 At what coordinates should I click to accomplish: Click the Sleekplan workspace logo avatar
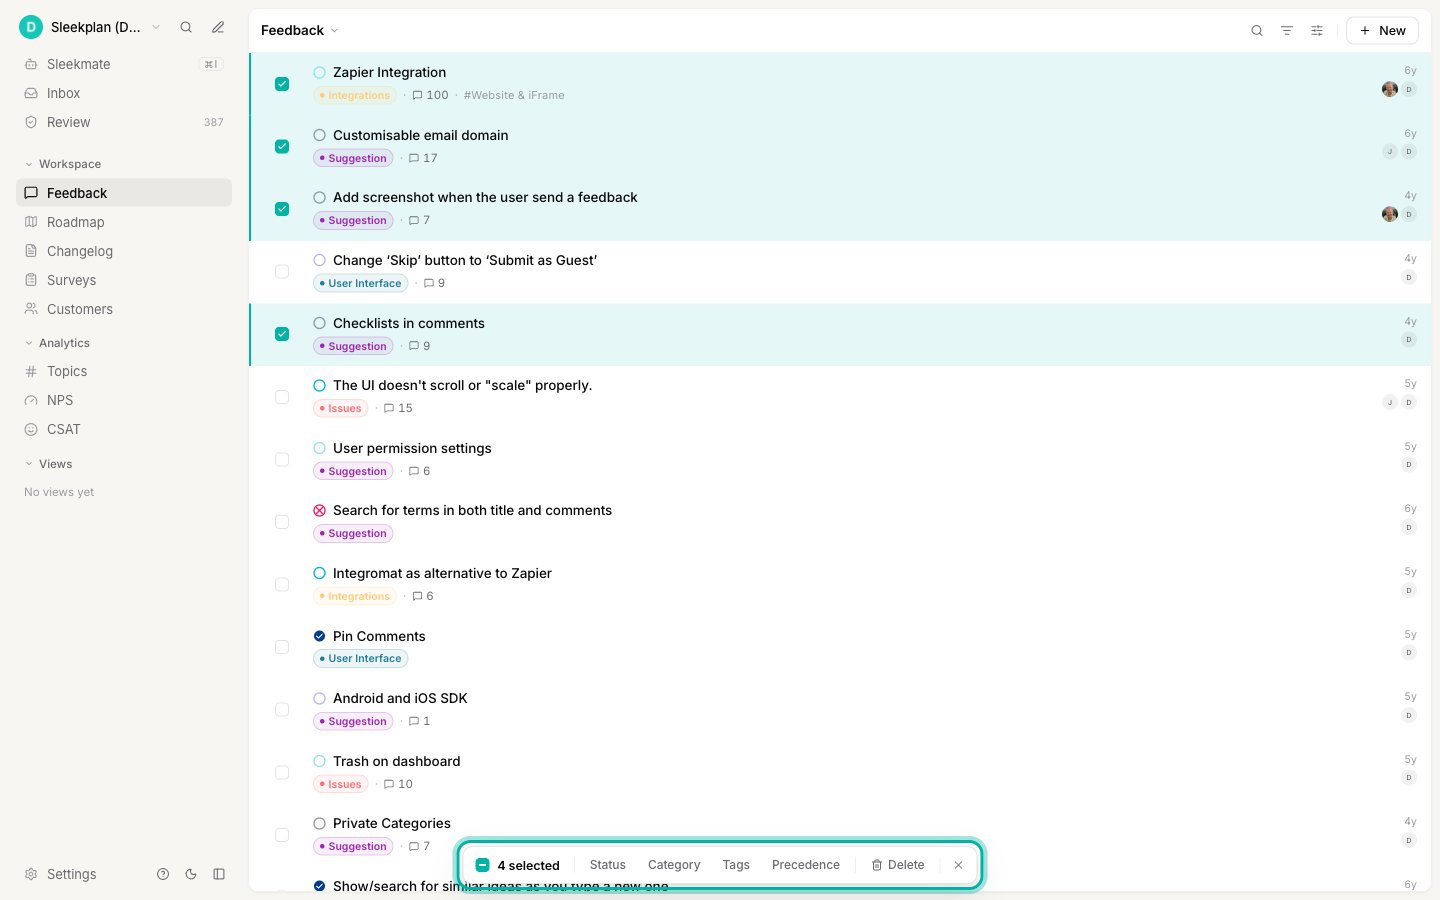(31, 27)
